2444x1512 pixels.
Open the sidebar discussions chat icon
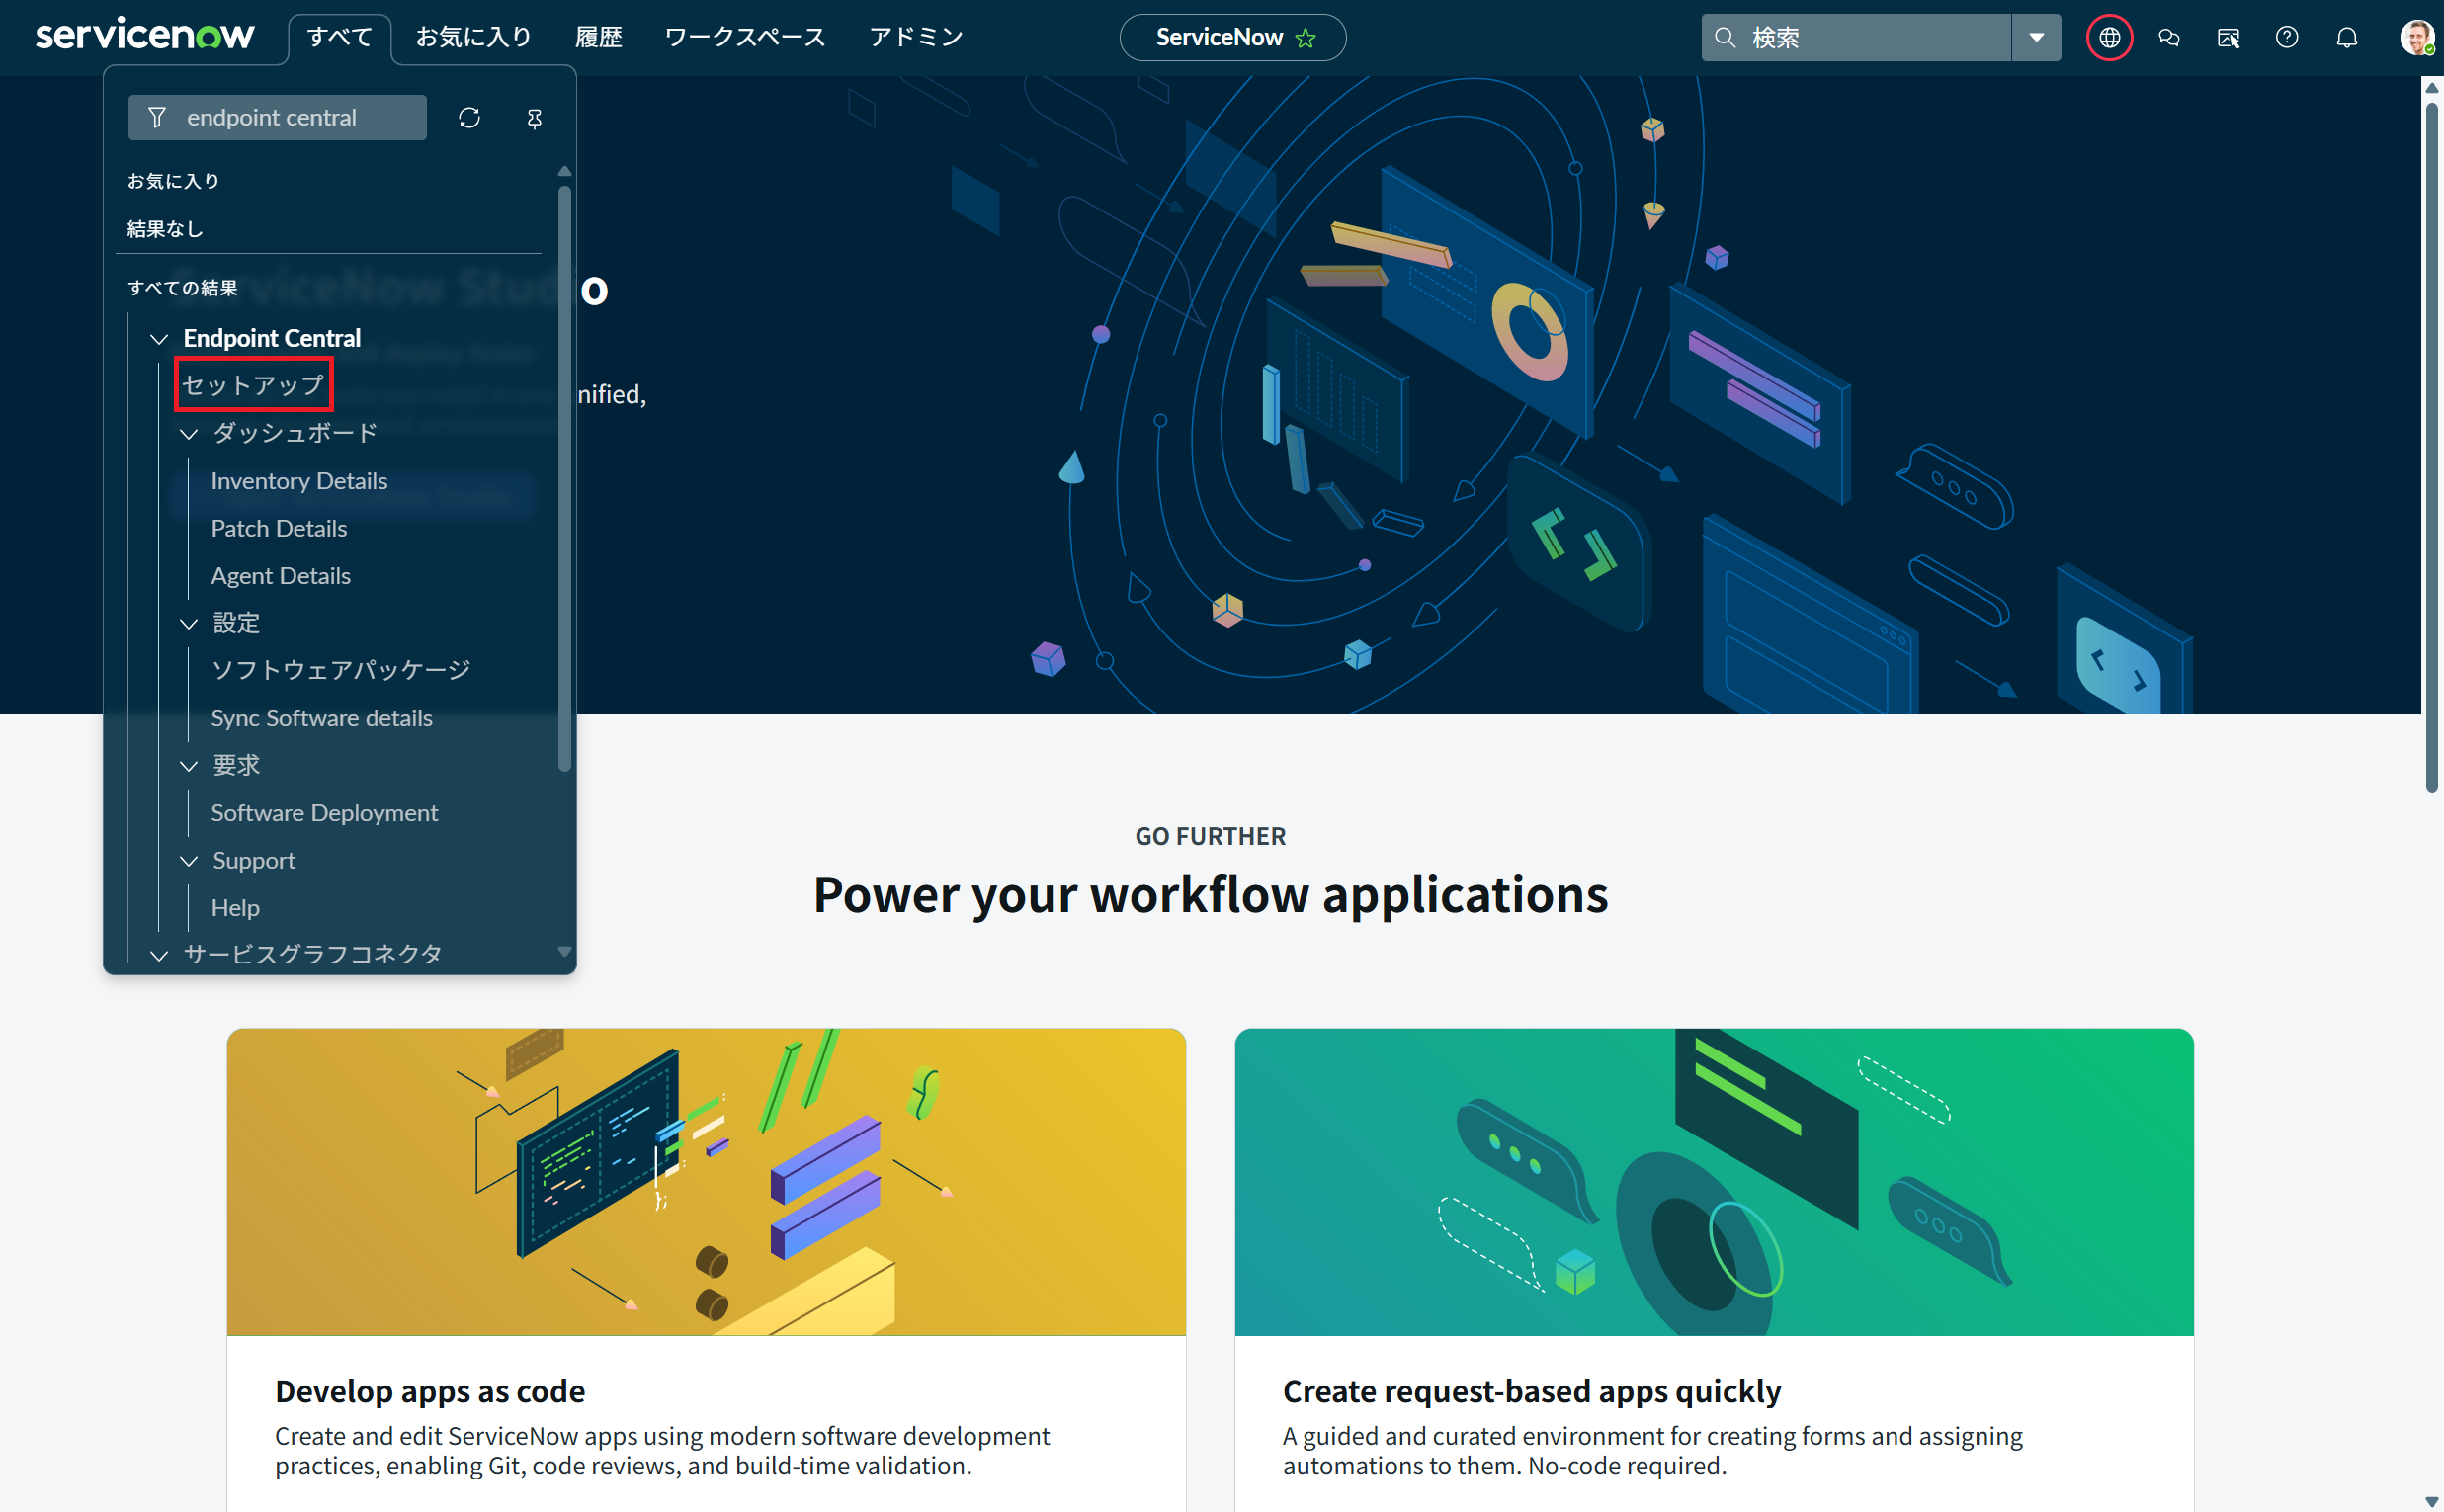2168,38
